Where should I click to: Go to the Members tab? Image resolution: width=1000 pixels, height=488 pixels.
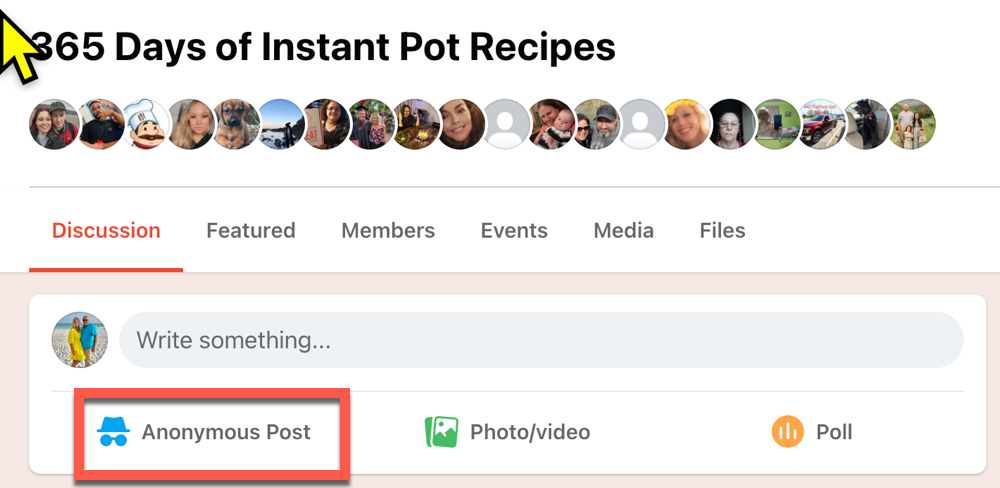pos(388,230)
